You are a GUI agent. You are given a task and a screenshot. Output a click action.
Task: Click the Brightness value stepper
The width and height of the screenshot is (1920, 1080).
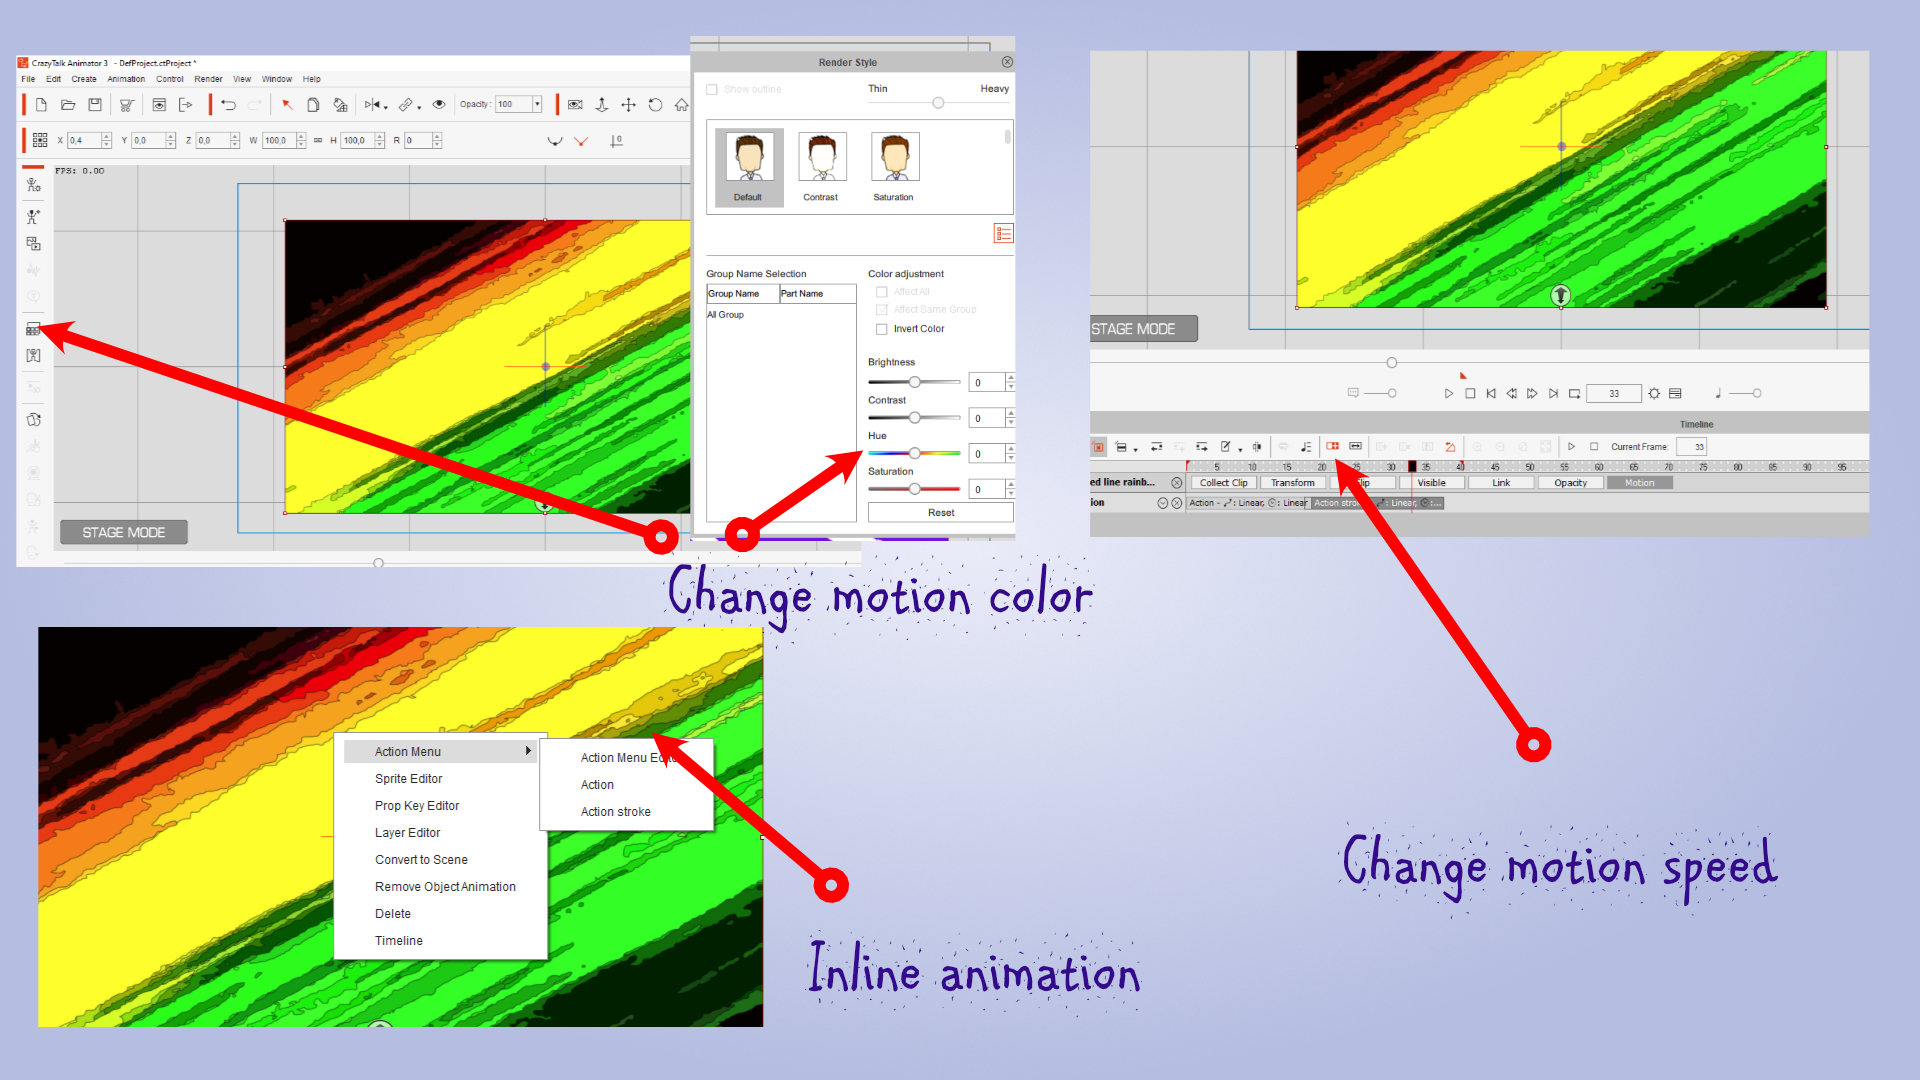tap(1011, 382)
